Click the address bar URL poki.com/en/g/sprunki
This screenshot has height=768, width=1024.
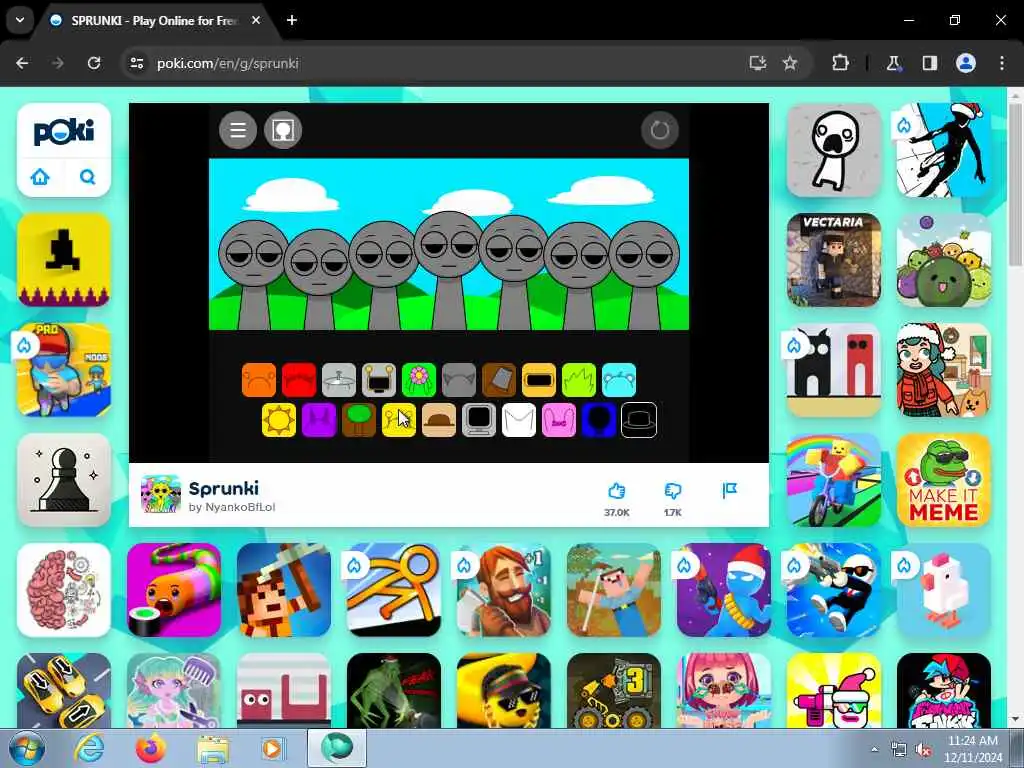(227, 63)
